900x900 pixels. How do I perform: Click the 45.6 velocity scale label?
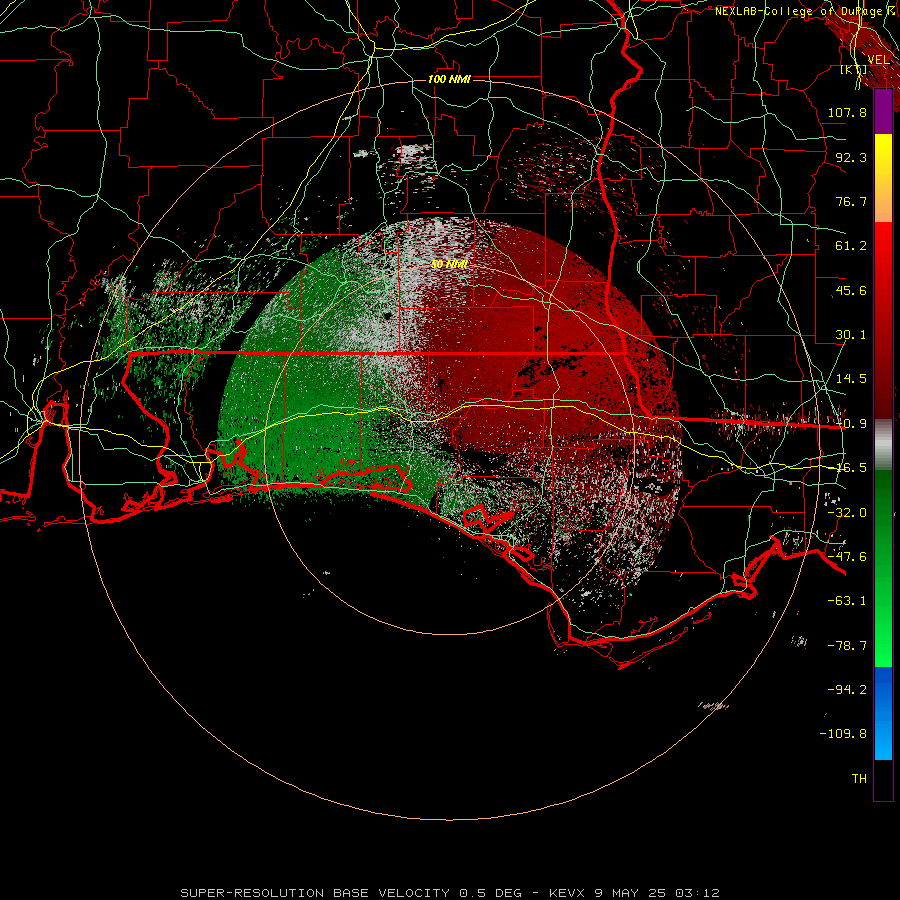pyautogui.click(x=851, y=290)
